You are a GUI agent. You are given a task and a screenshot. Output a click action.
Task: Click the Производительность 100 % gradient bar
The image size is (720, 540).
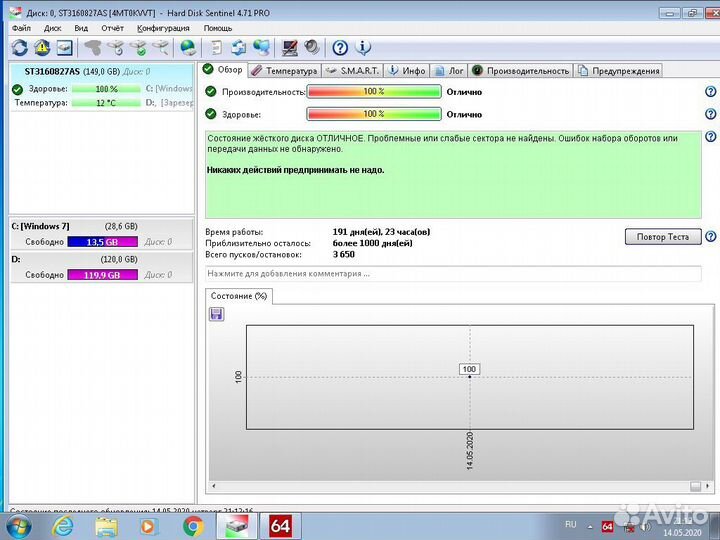coord(374,91)
